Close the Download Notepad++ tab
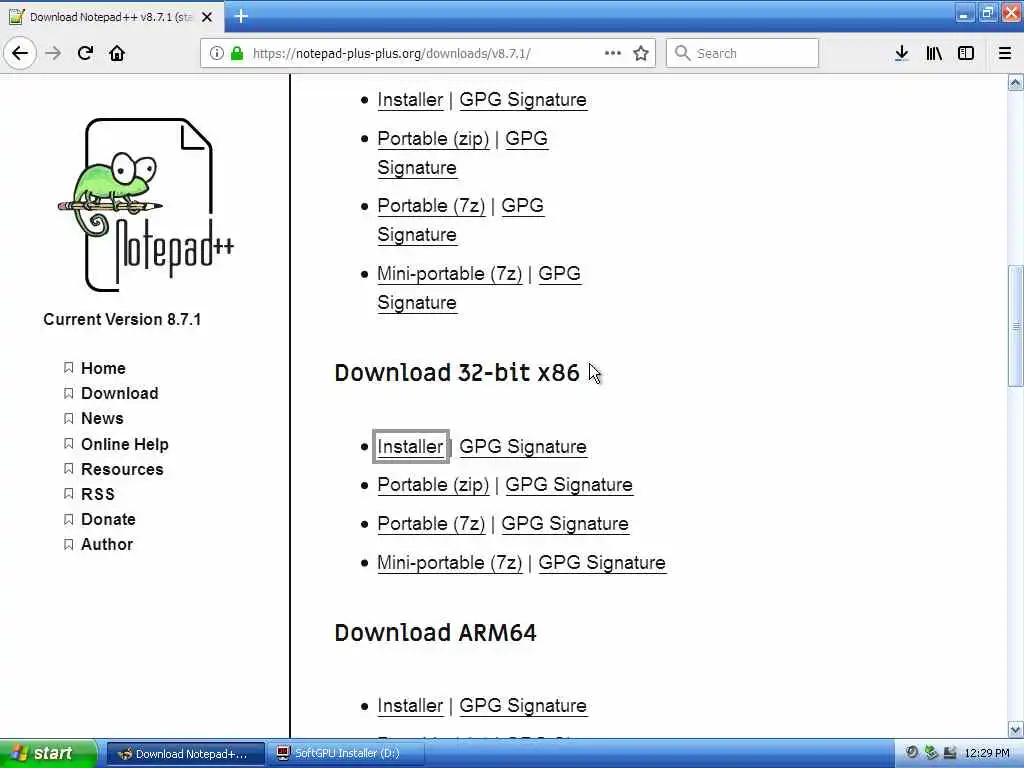 tap(207, 17)
